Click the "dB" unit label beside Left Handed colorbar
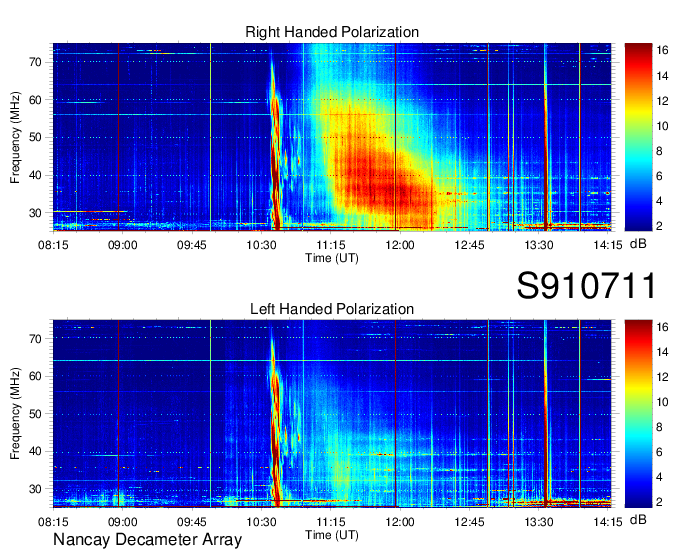Viewport: 680px width, 552px height. tap(638, 519)
